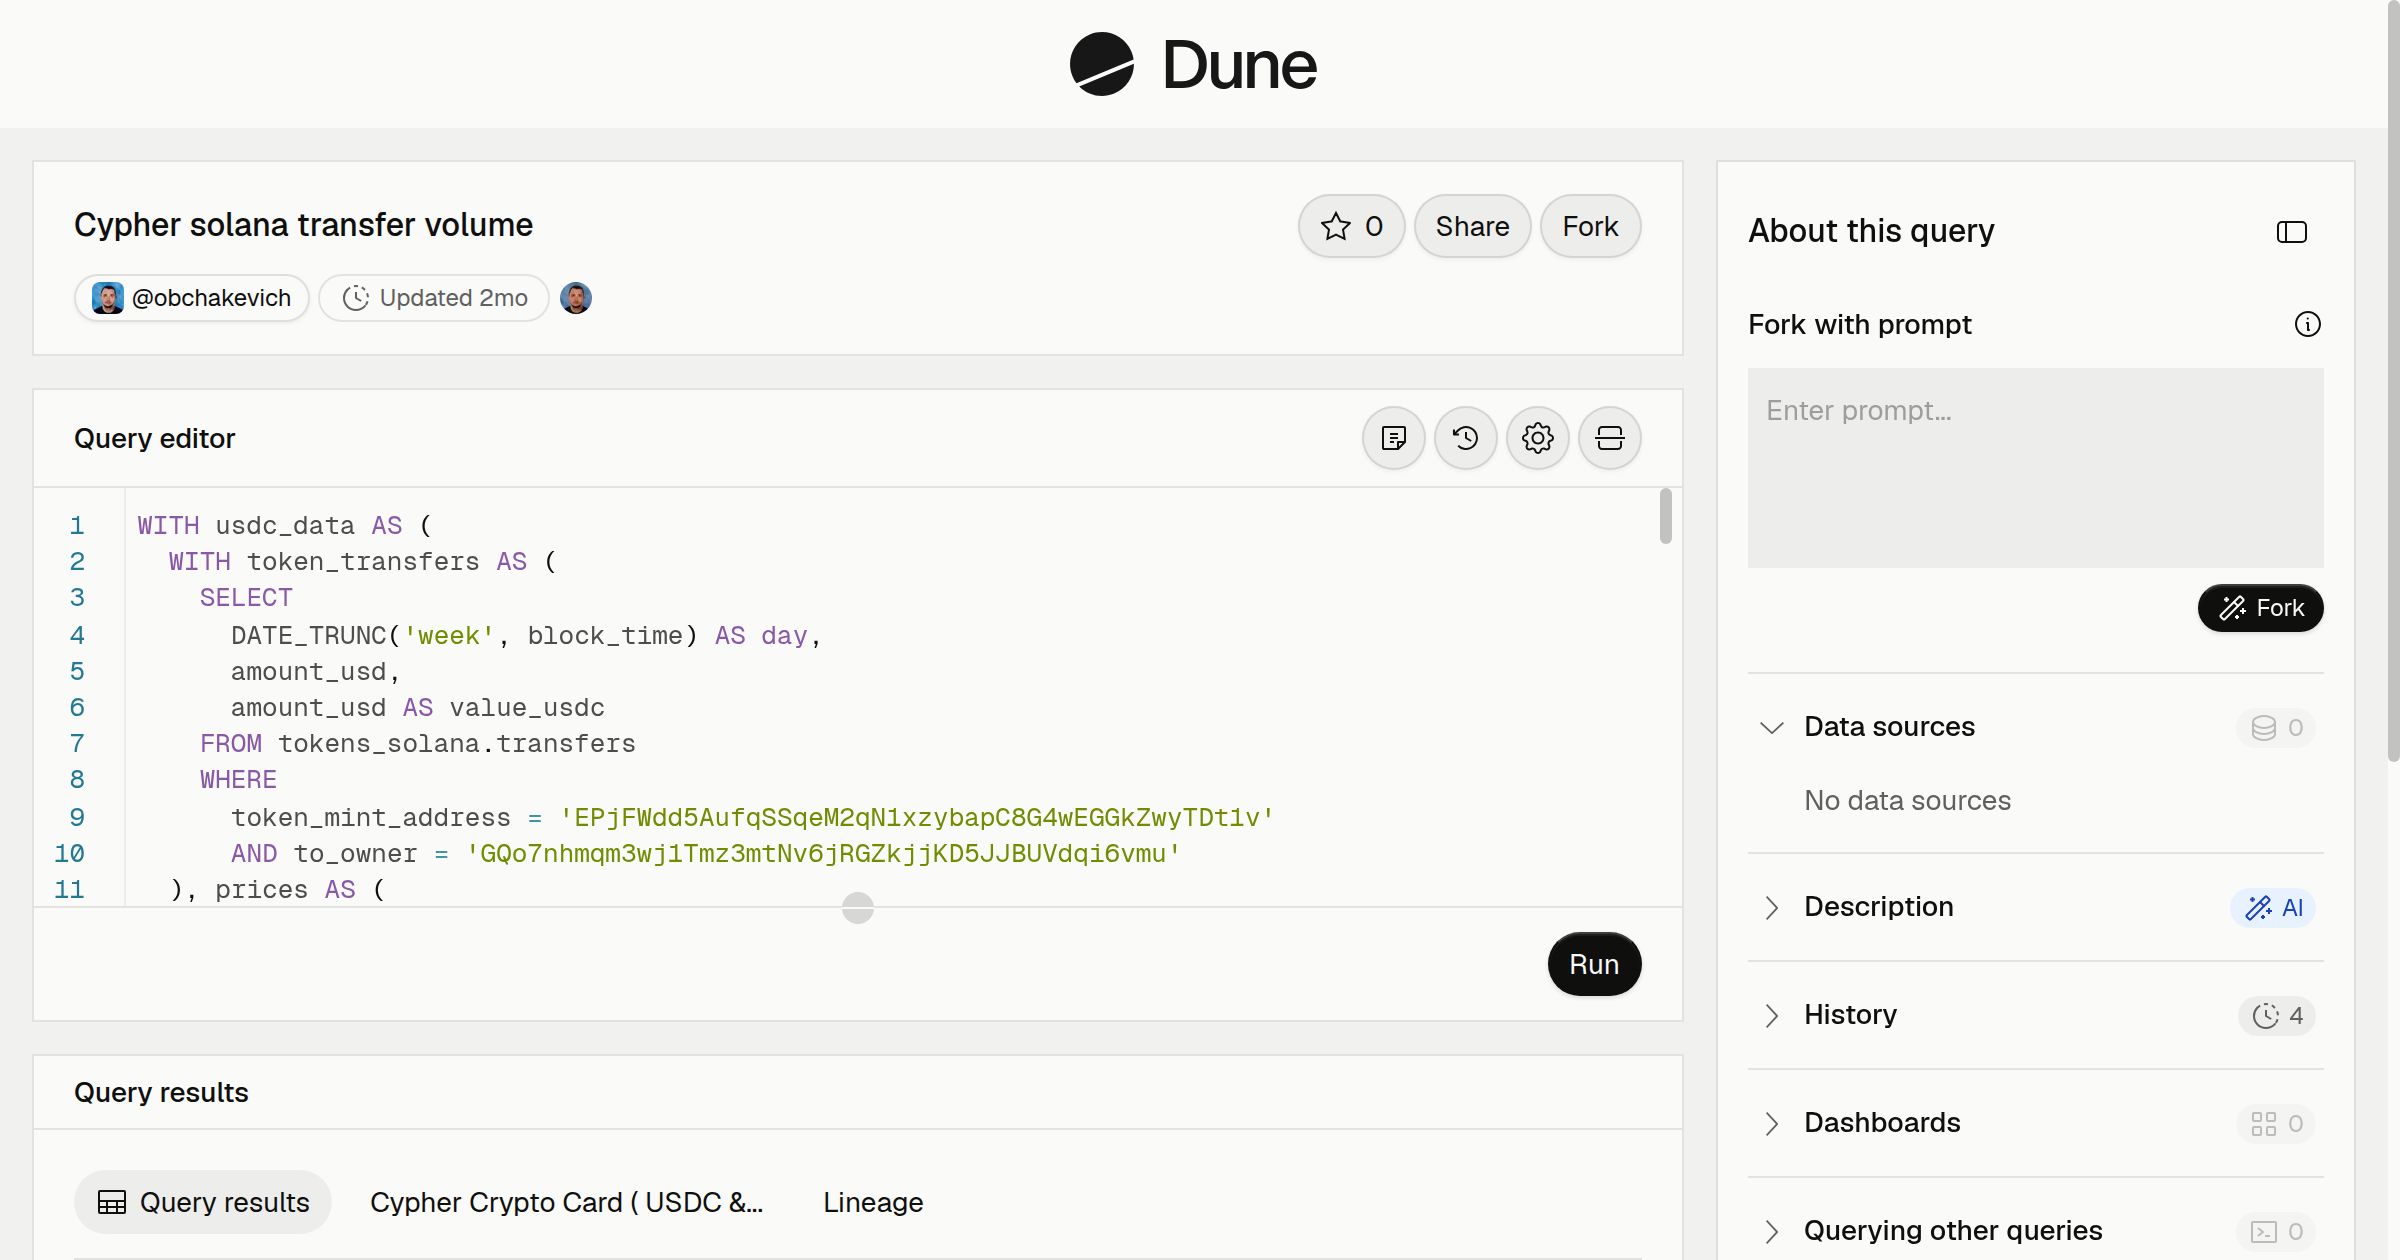The width and height of the screenshot is (2400, 1260).
Task: Open the @obchakevich author profile
Action: coord(192,298)
